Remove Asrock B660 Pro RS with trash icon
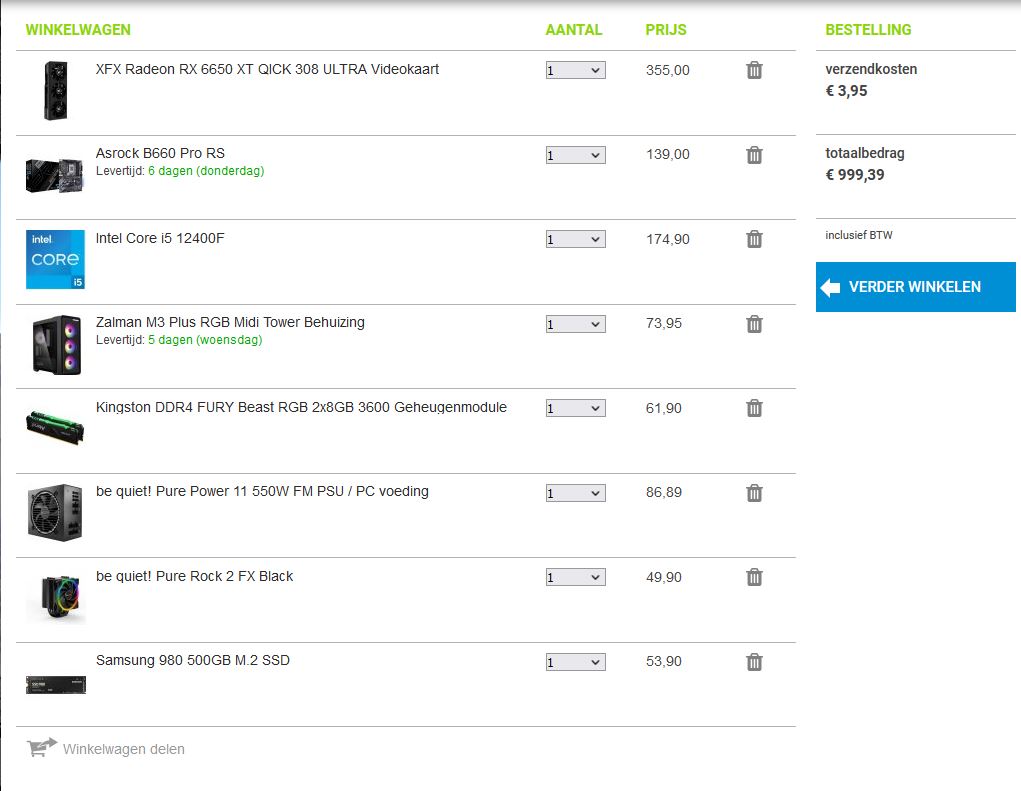Screen dimensions: 1021x791 click(x=754, y=155)
